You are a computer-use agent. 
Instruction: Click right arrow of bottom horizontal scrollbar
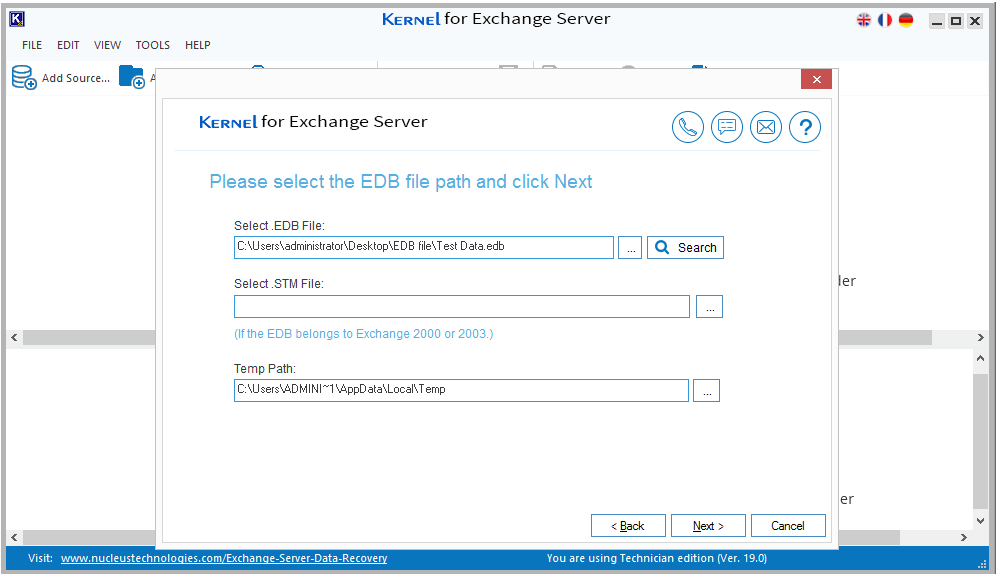[964, 537]
